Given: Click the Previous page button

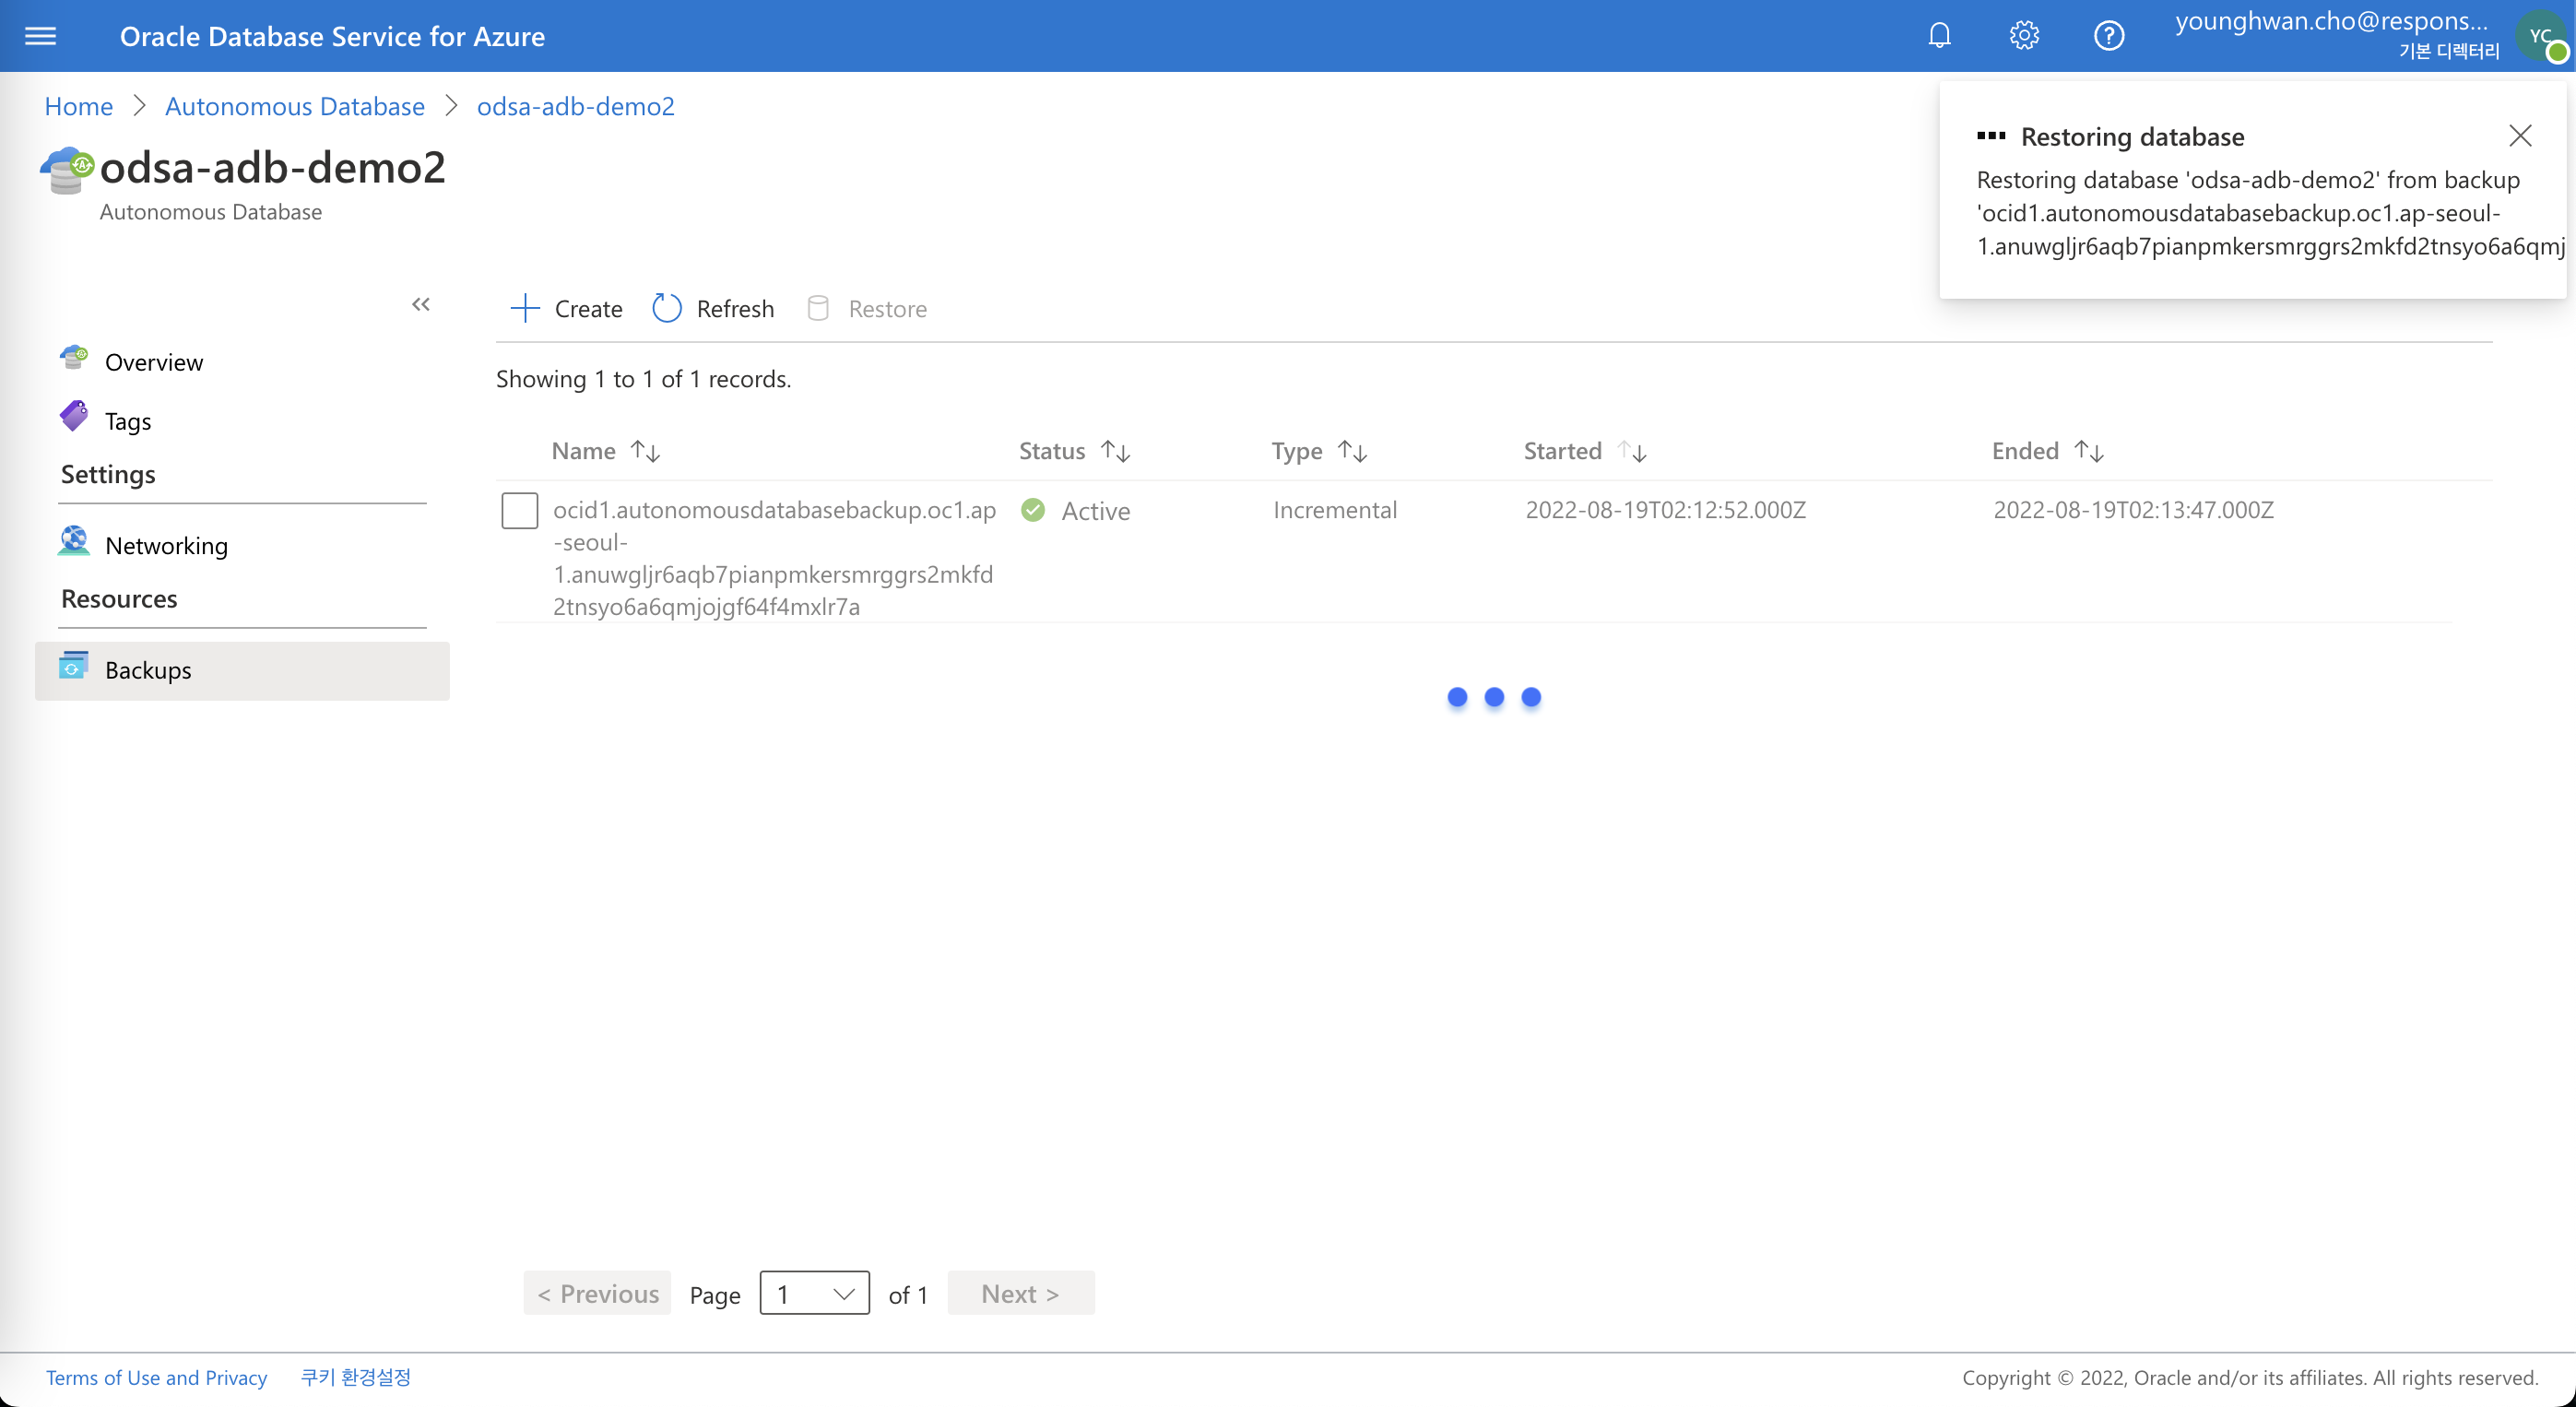Looking at the screenshot, I should (598, 1293).
